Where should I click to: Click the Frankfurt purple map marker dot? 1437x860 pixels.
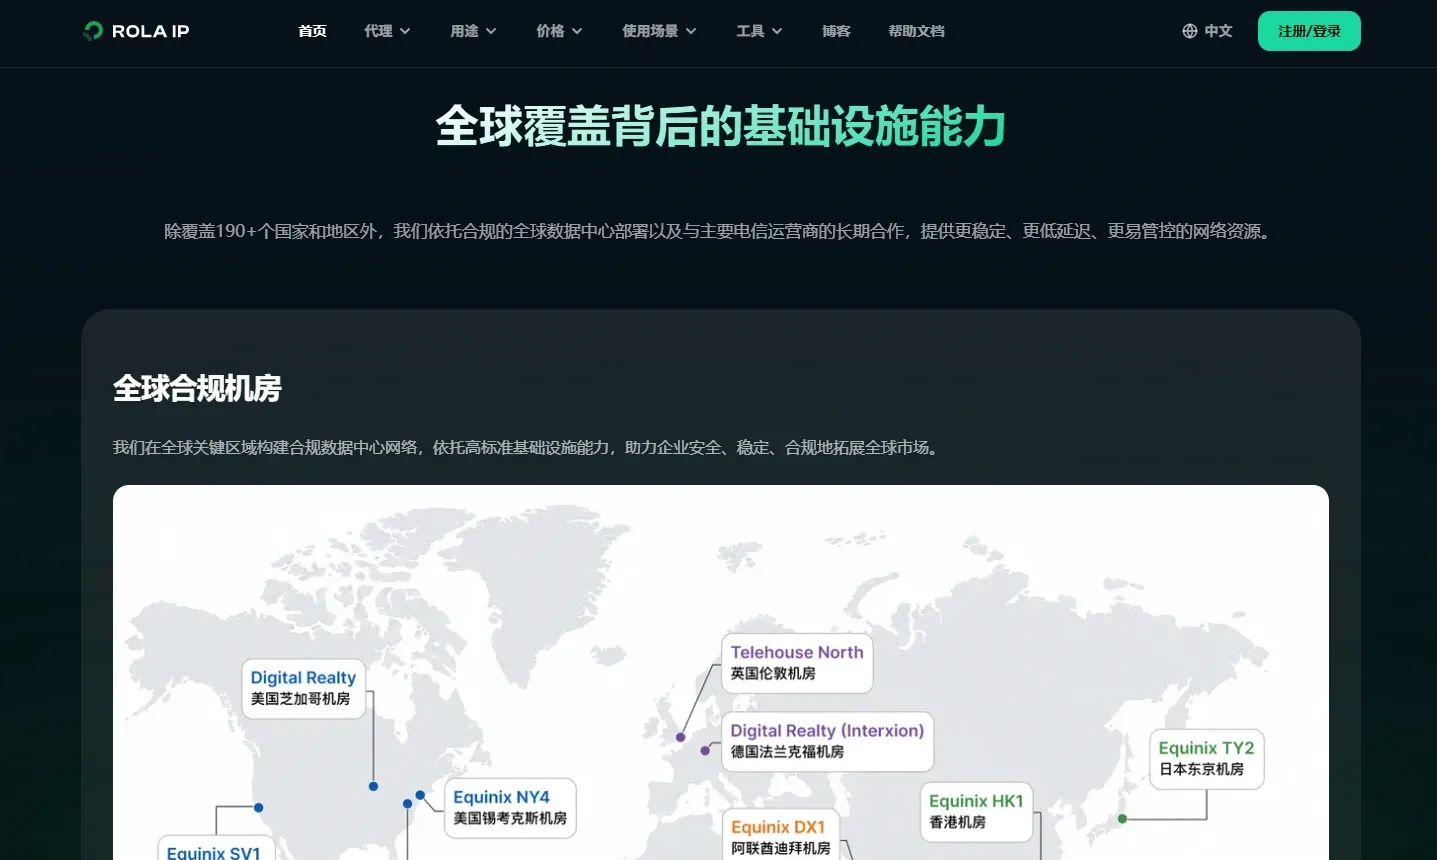coord(705,750)
